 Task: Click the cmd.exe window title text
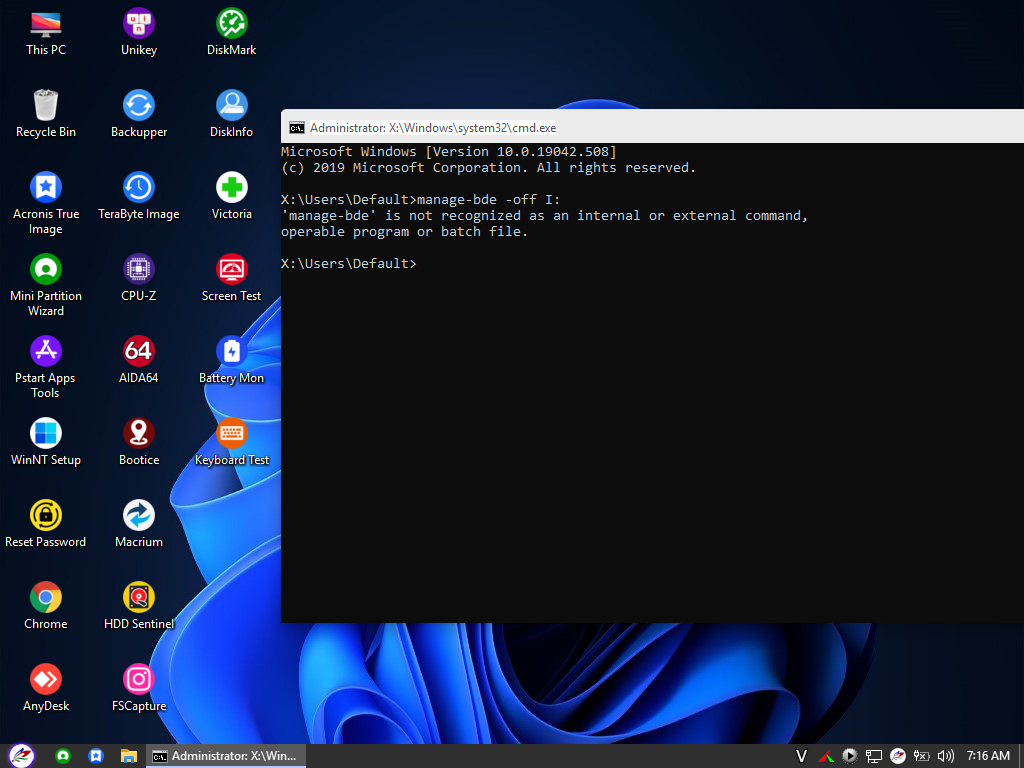(x=433, y=127)
